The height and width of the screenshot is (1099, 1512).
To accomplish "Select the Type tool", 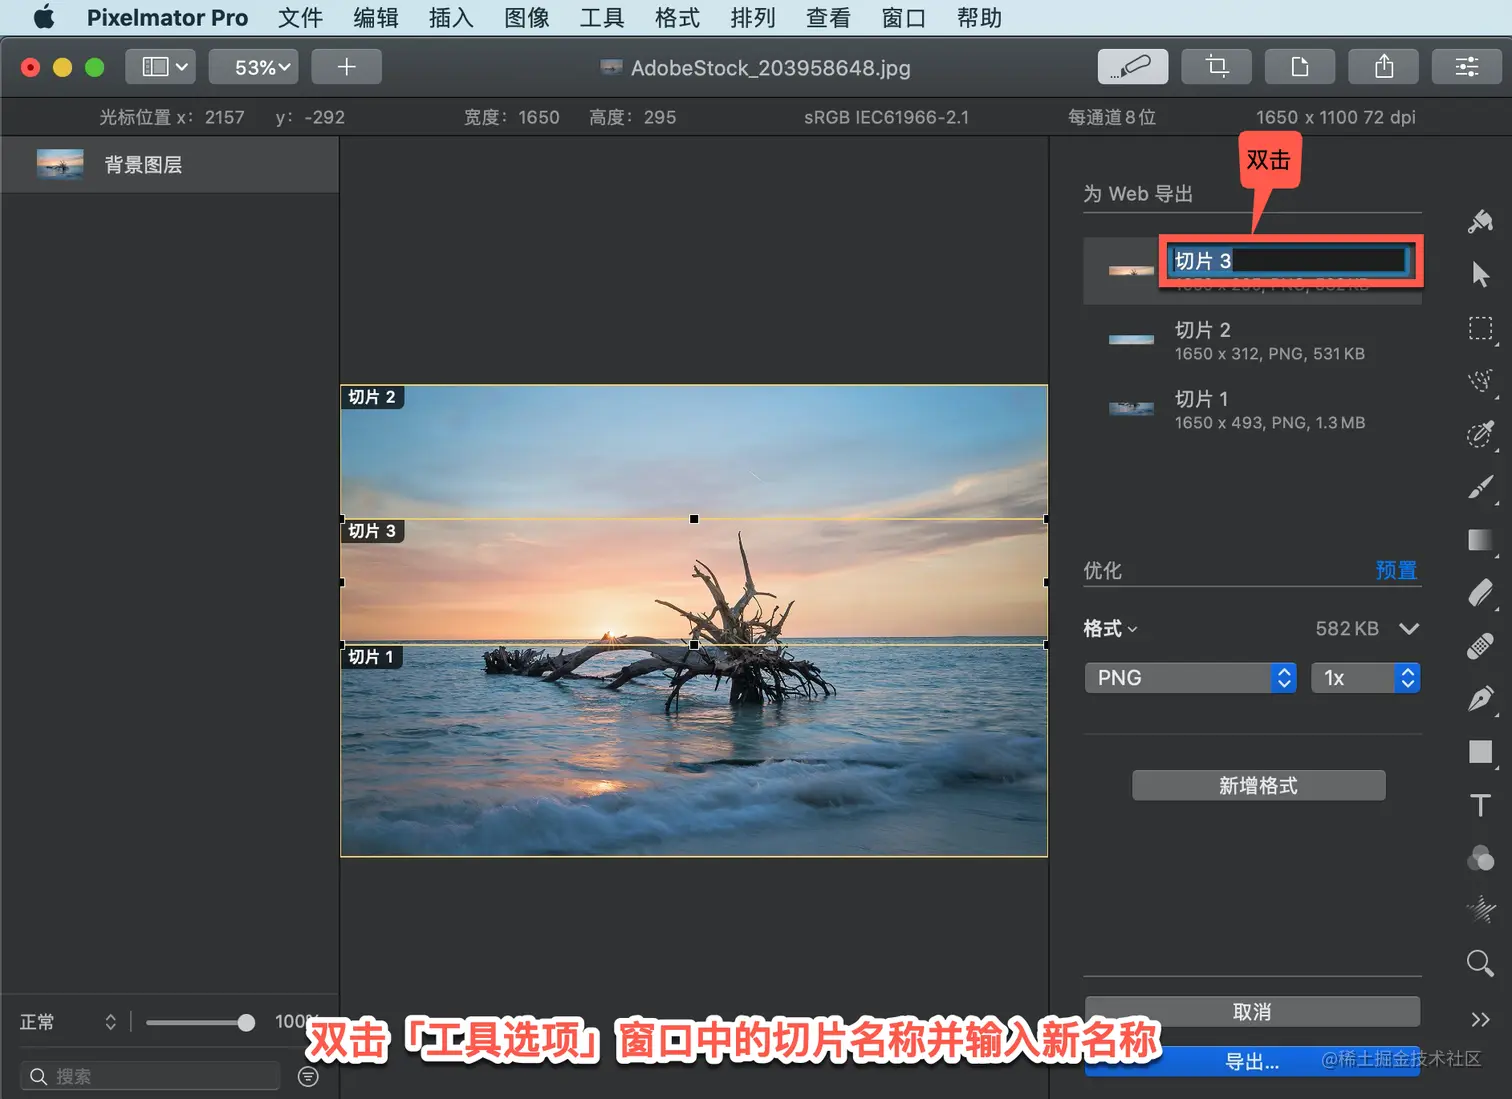I will click(1480, 805).
